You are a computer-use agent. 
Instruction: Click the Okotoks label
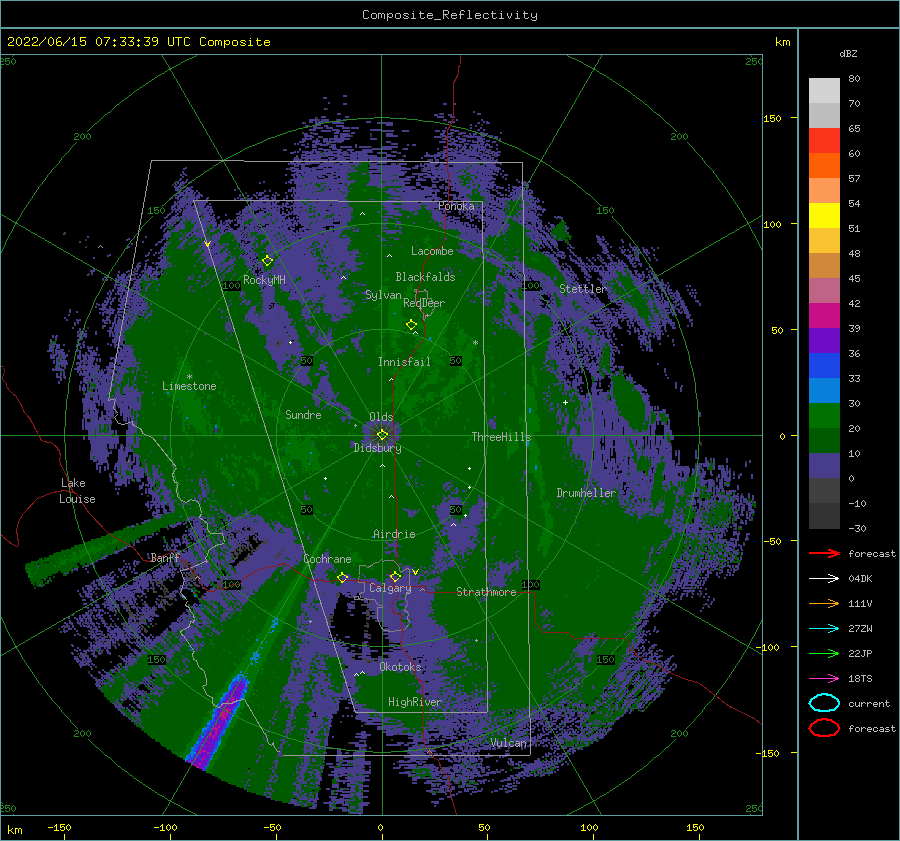400,667
